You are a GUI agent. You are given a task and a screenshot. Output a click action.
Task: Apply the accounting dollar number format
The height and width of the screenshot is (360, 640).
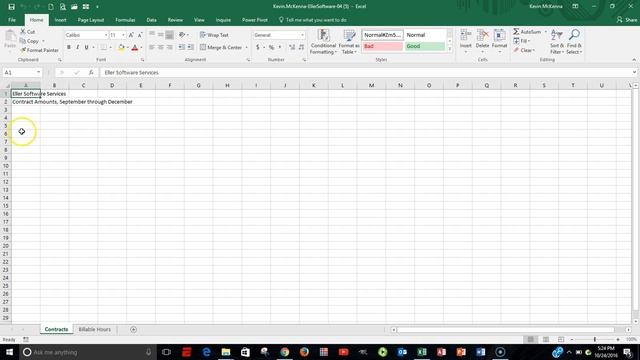click(x=258, y=47)
